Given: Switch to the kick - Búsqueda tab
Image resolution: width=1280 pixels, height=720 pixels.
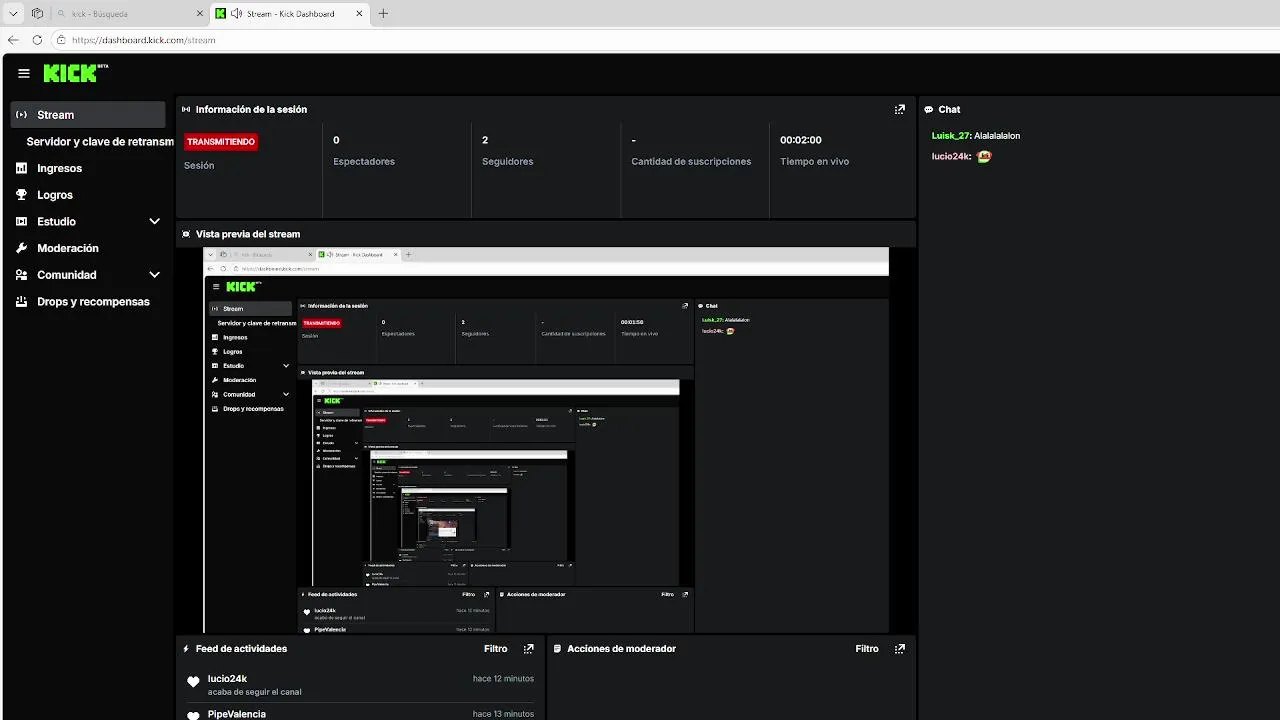Looking at the screenshot, I should (128, 14).
